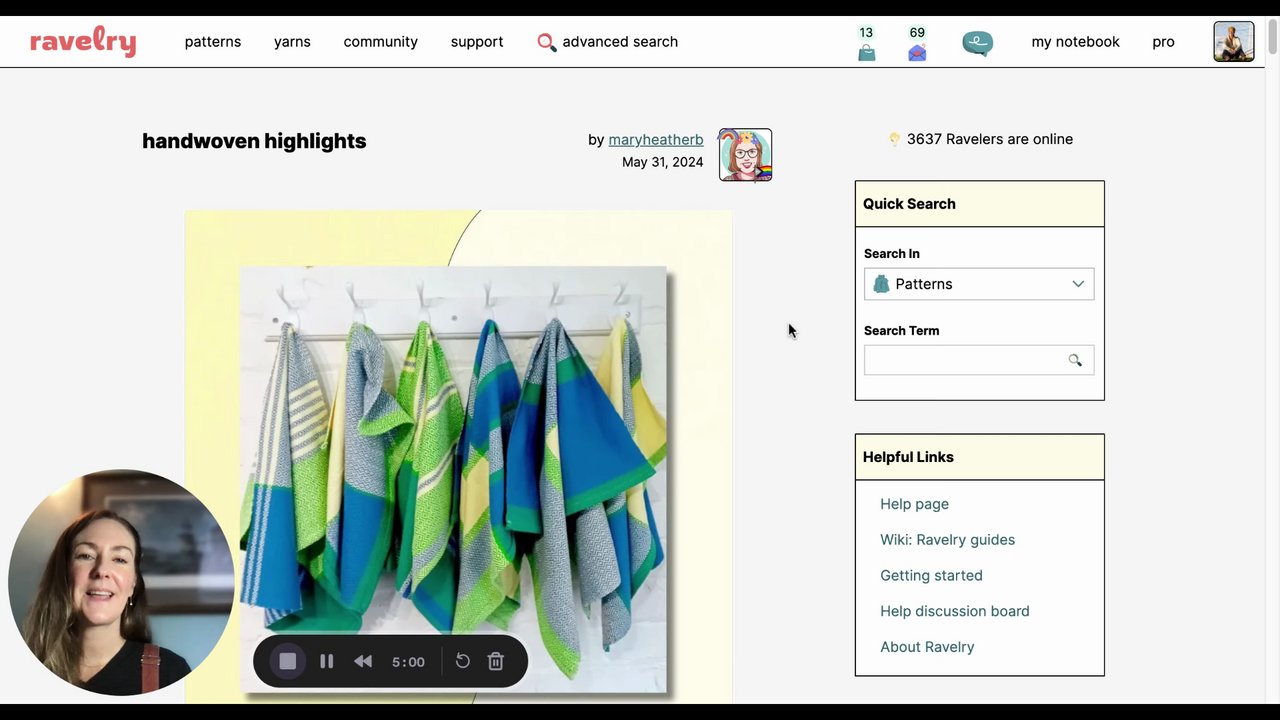Click the May 31, 2024 date

click(662, 162)
